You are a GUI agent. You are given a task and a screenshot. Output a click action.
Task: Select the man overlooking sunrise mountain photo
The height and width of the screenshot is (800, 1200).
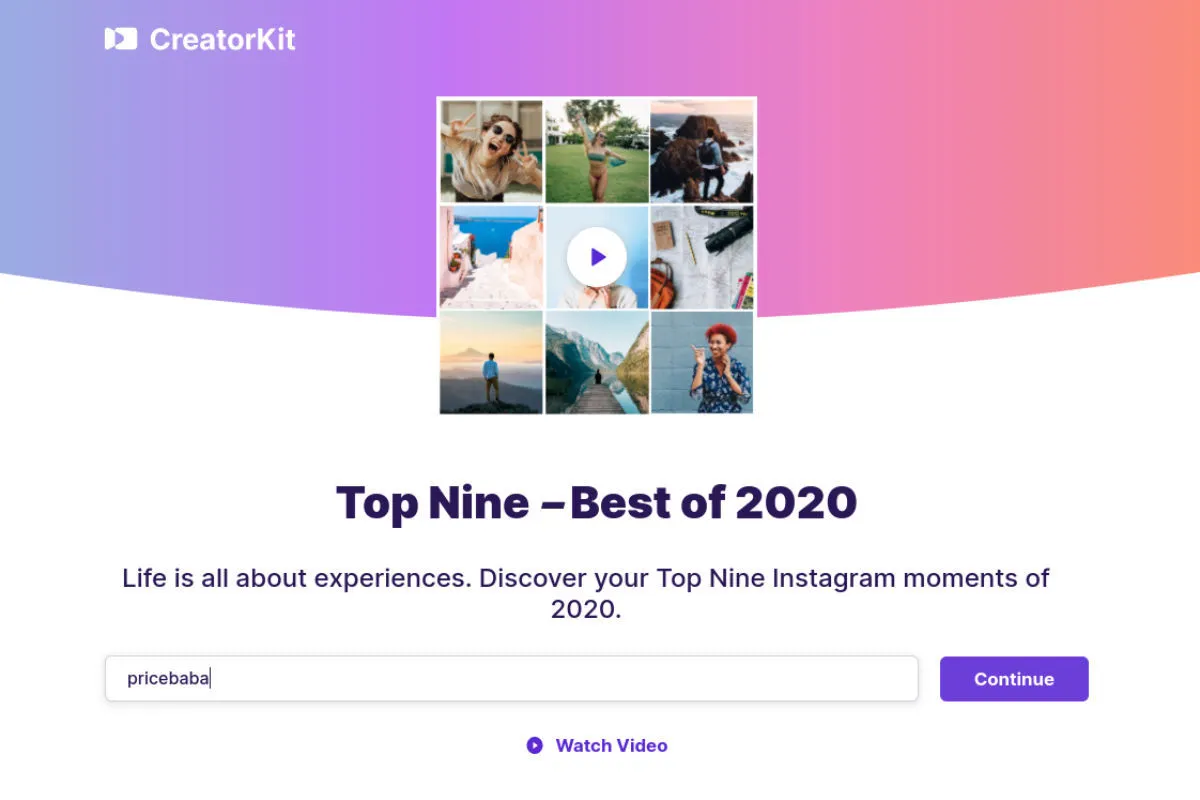click(491, 362)
